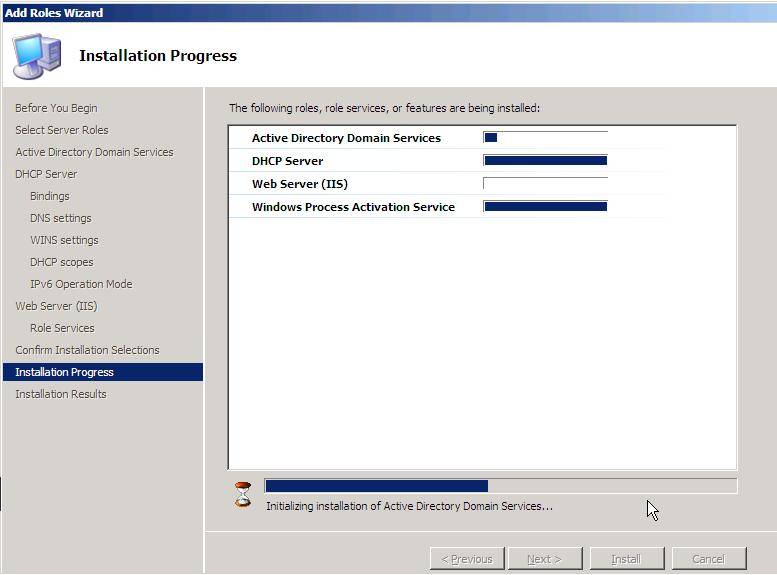
Task: Click the Active Directory Domain Services row label in the list
Action: (x=346, y=138)
